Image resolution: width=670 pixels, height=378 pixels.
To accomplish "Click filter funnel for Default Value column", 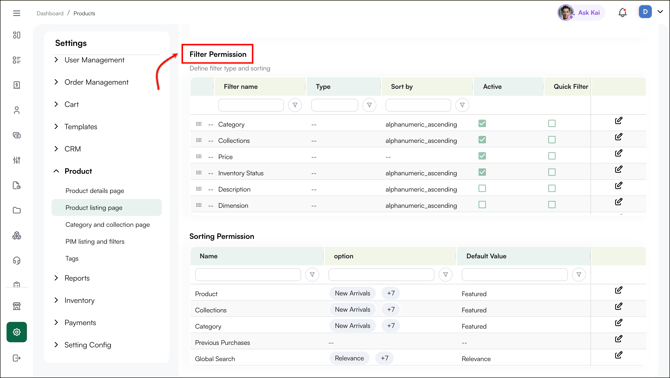I will pyautogui.click(x=579, y=275).
